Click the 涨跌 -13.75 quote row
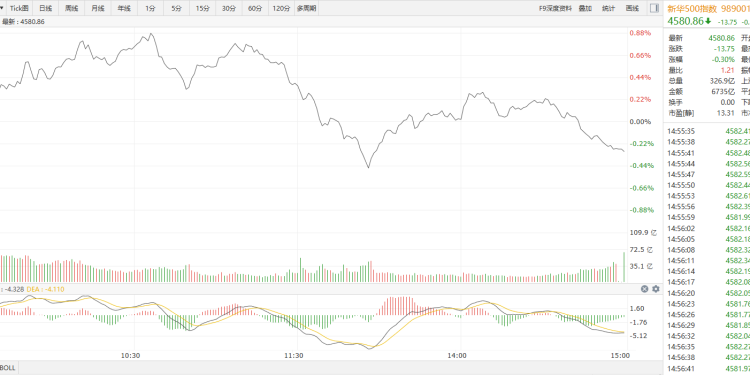This screenshot has width=750, height=375. (x=702, y=49)
